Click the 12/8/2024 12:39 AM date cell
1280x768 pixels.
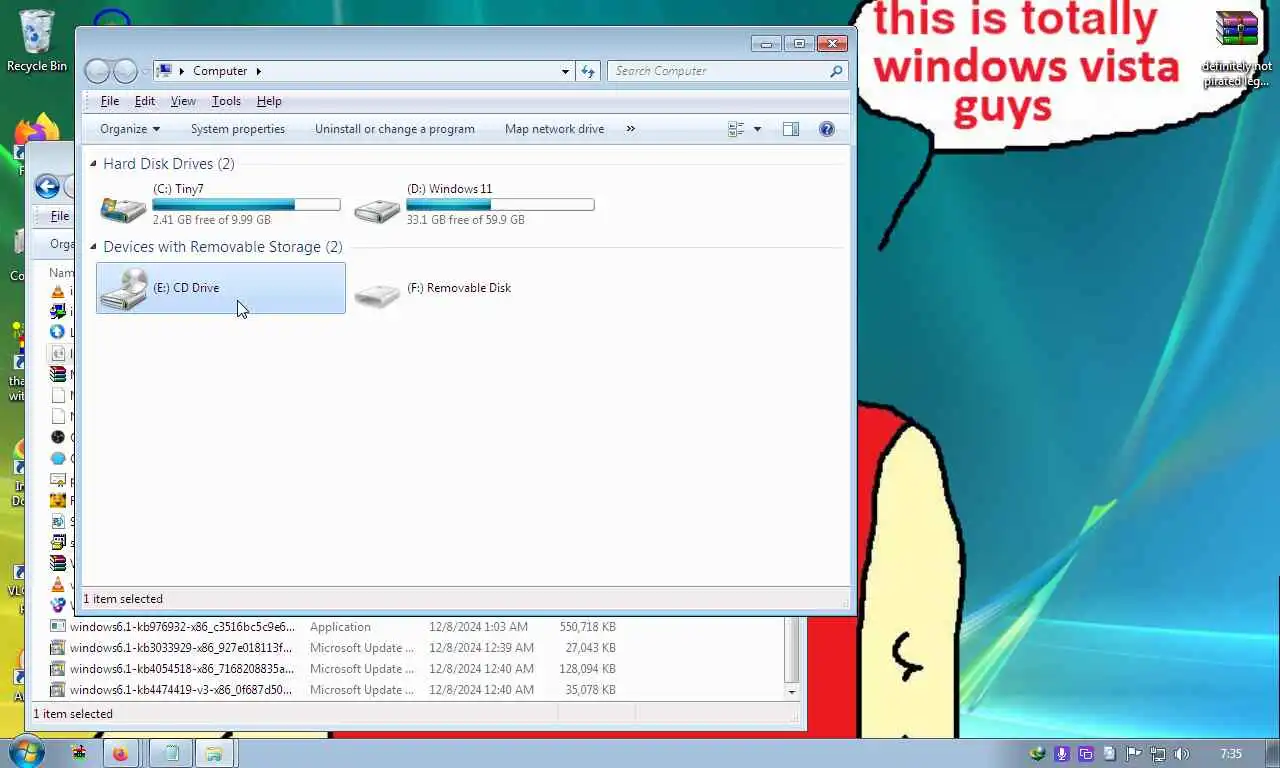click(482, 648)
